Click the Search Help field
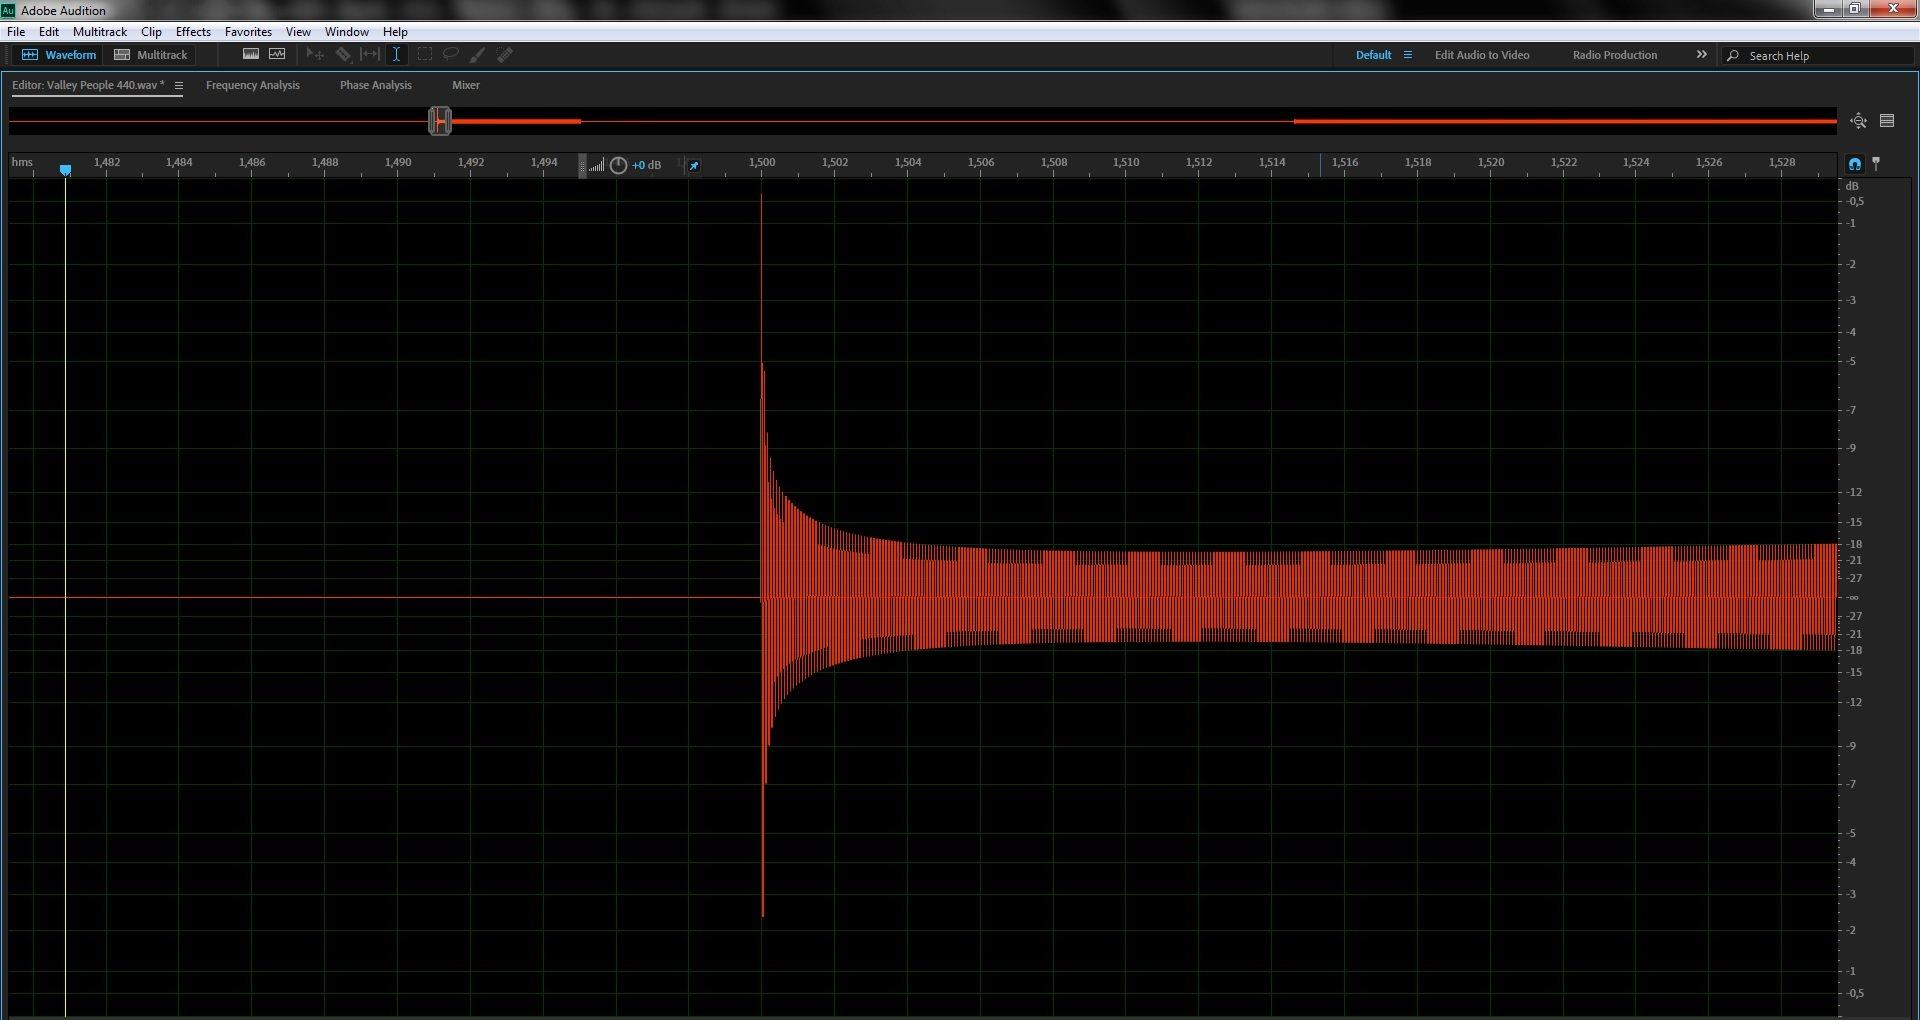The height and width of the screenshot is (1020, 1920). 1820,56
